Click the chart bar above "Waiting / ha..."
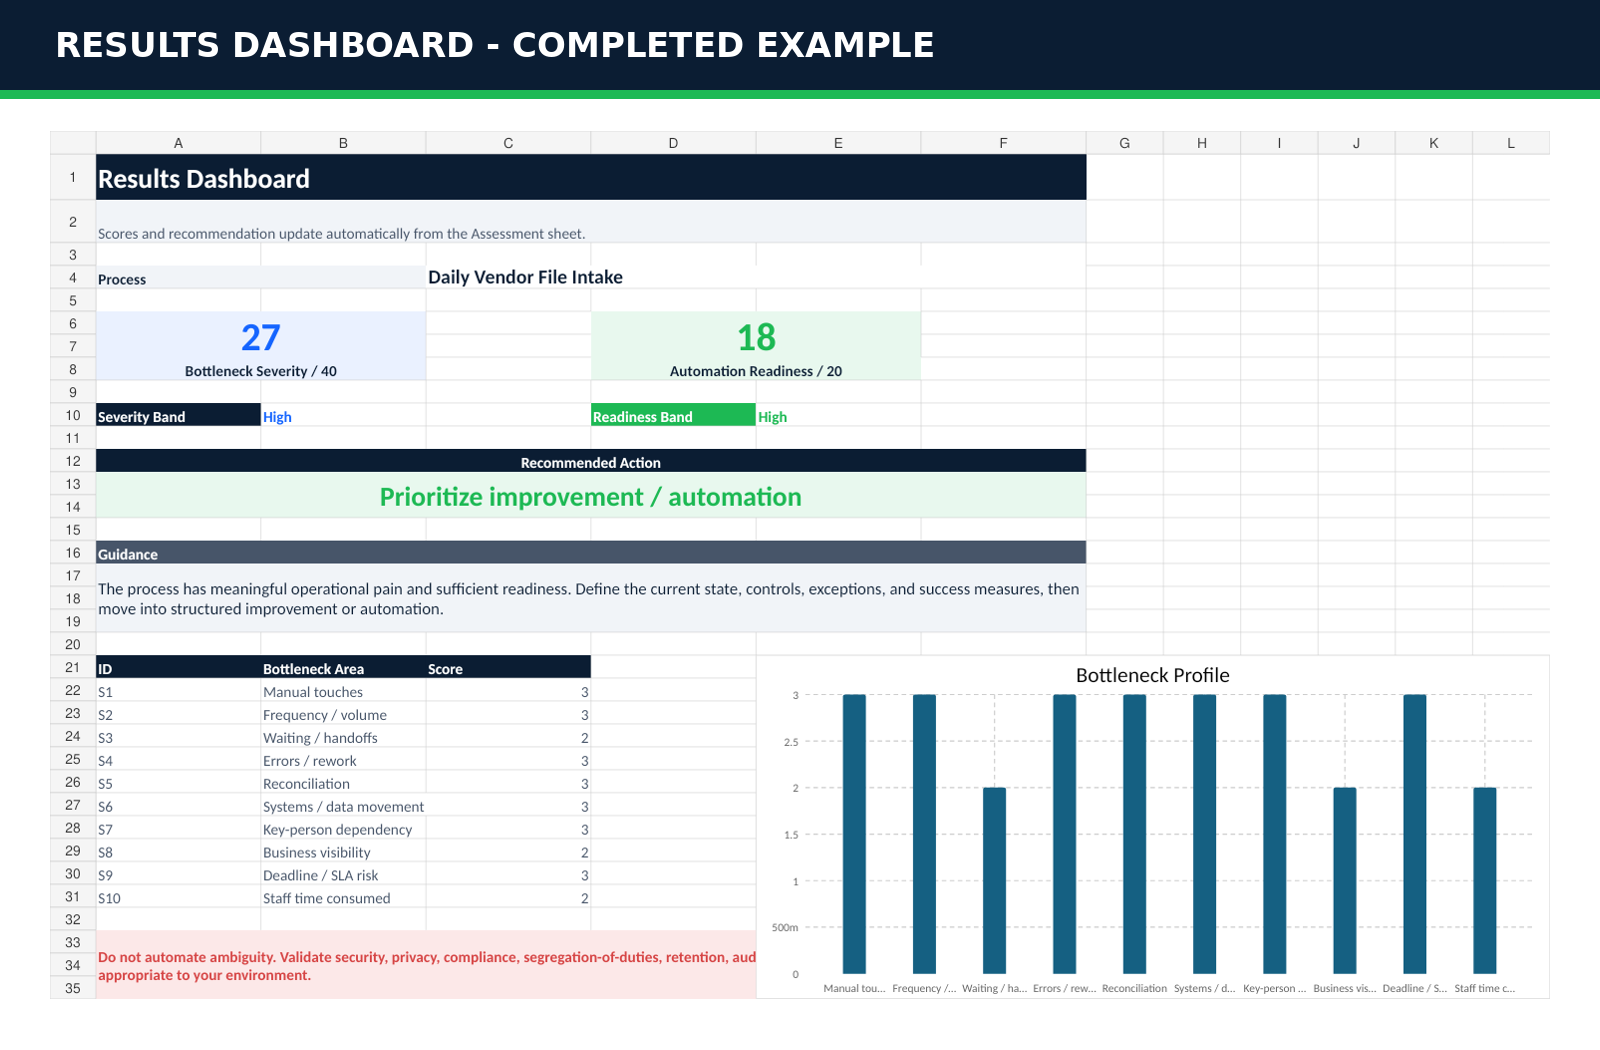Image resolution: width=1600 pixels, height=1050 pixels. click(994, 880)
